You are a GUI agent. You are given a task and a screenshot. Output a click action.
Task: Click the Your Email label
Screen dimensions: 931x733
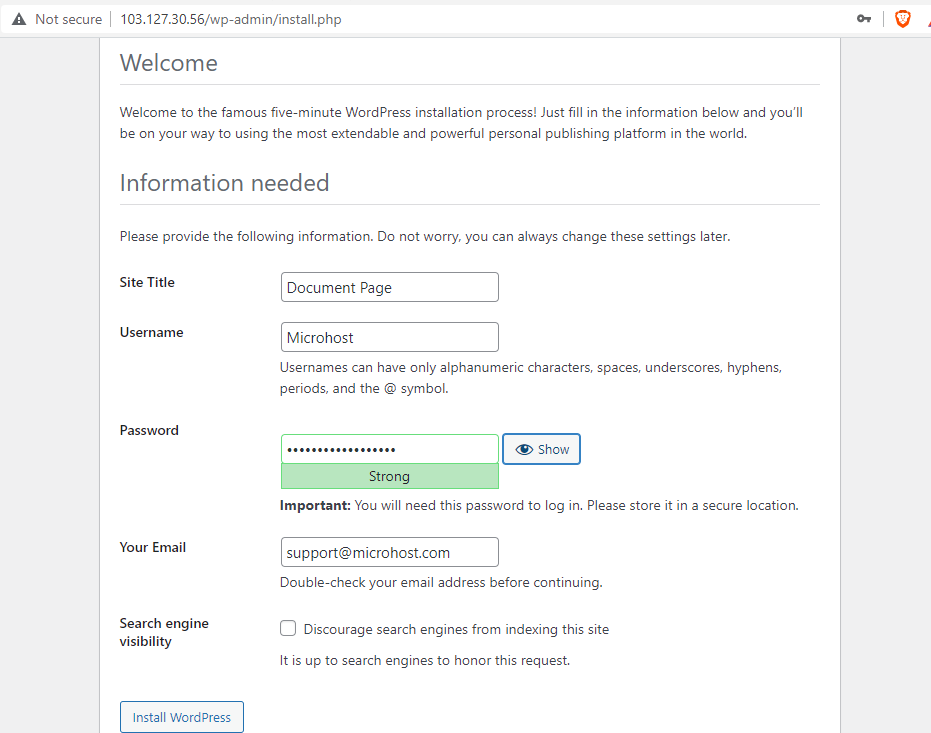point(153,547)
